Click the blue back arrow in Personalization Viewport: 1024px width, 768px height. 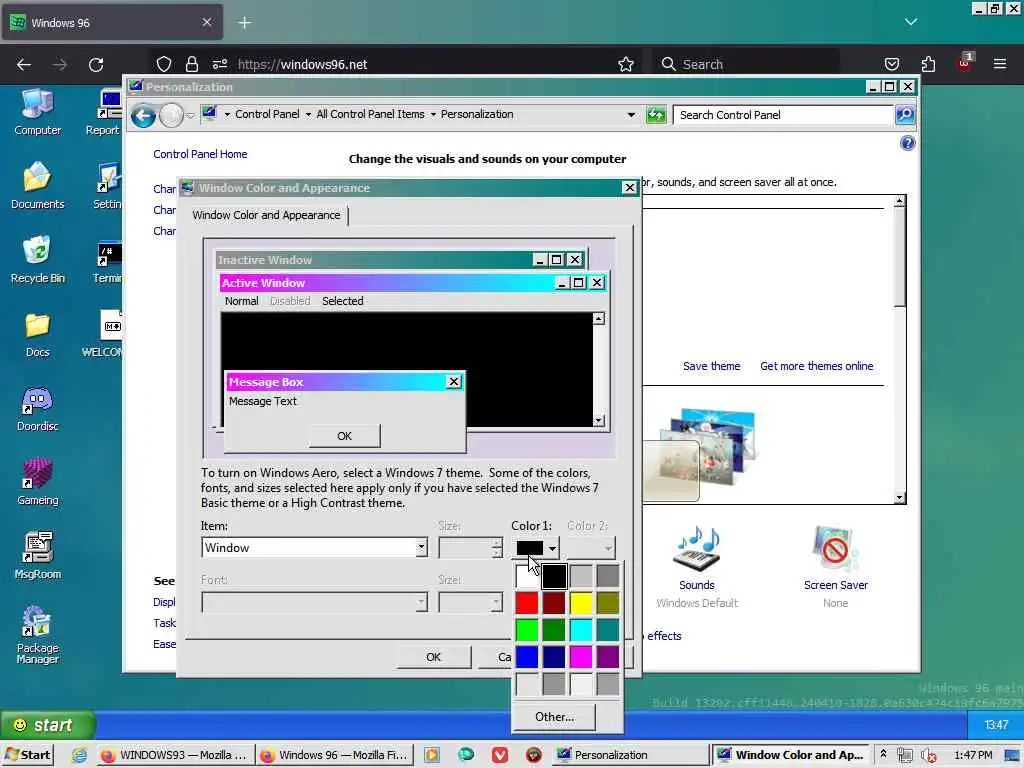tap(143, 116)
